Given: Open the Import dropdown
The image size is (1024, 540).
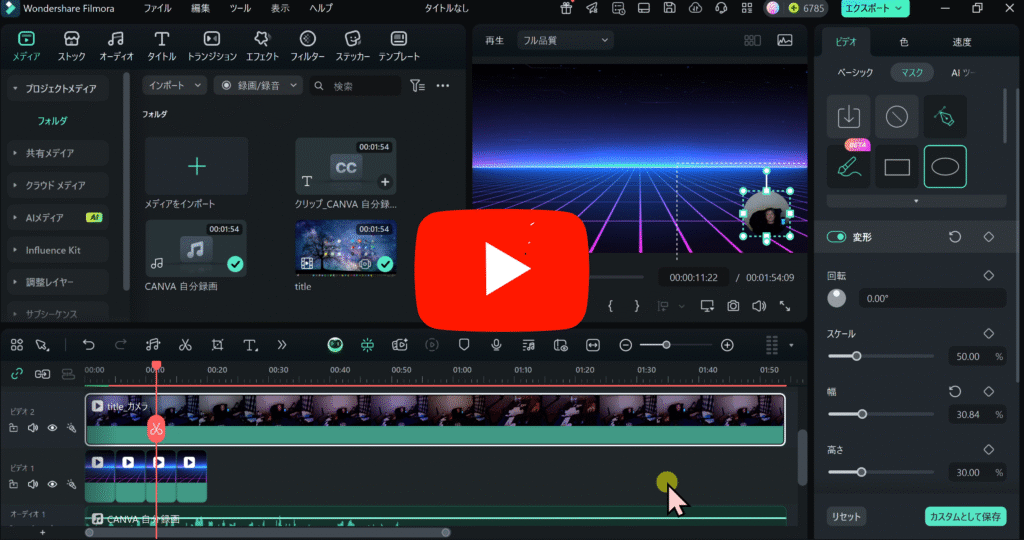Looking at the screenshot, I should [x=174, y=86].
